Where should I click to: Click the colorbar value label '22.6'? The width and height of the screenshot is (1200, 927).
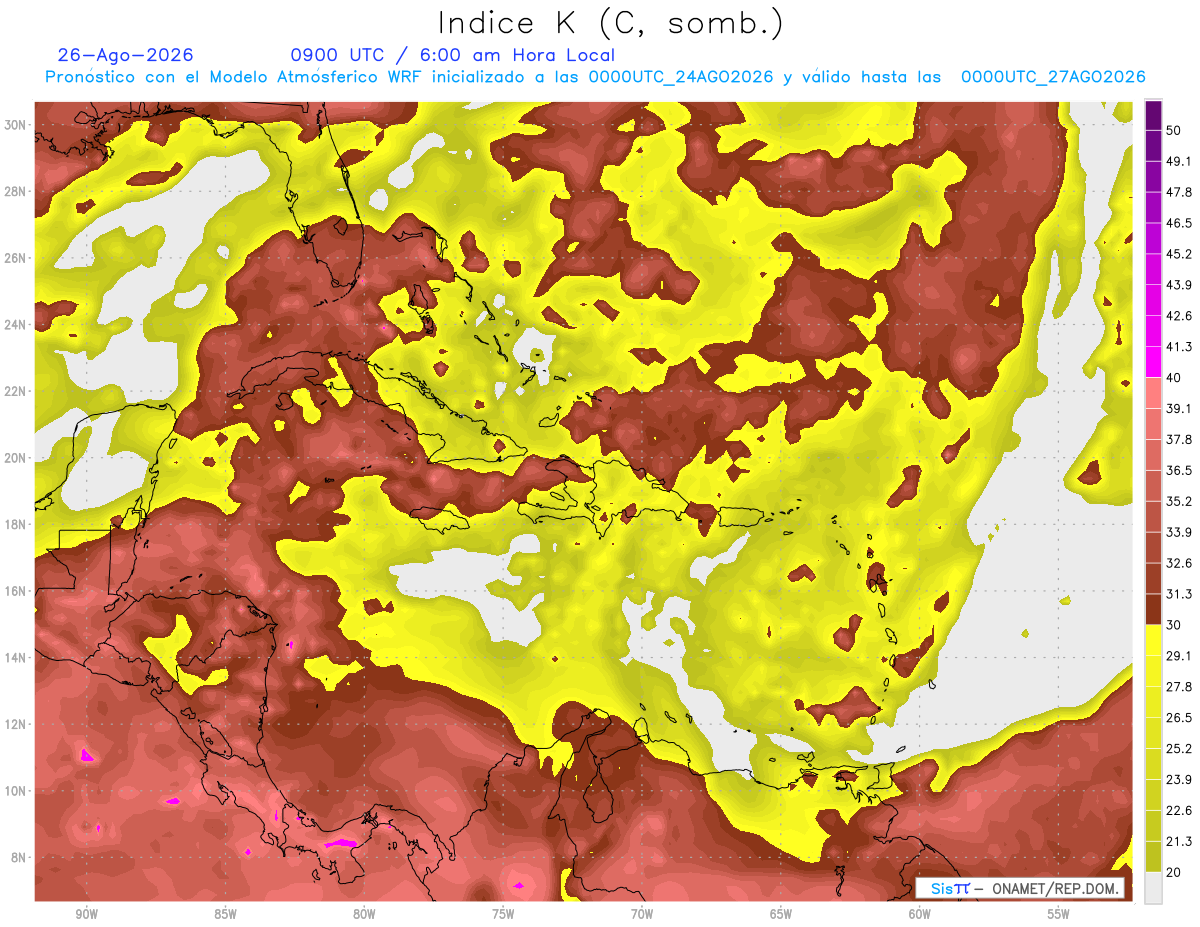tap(1179, 811)
